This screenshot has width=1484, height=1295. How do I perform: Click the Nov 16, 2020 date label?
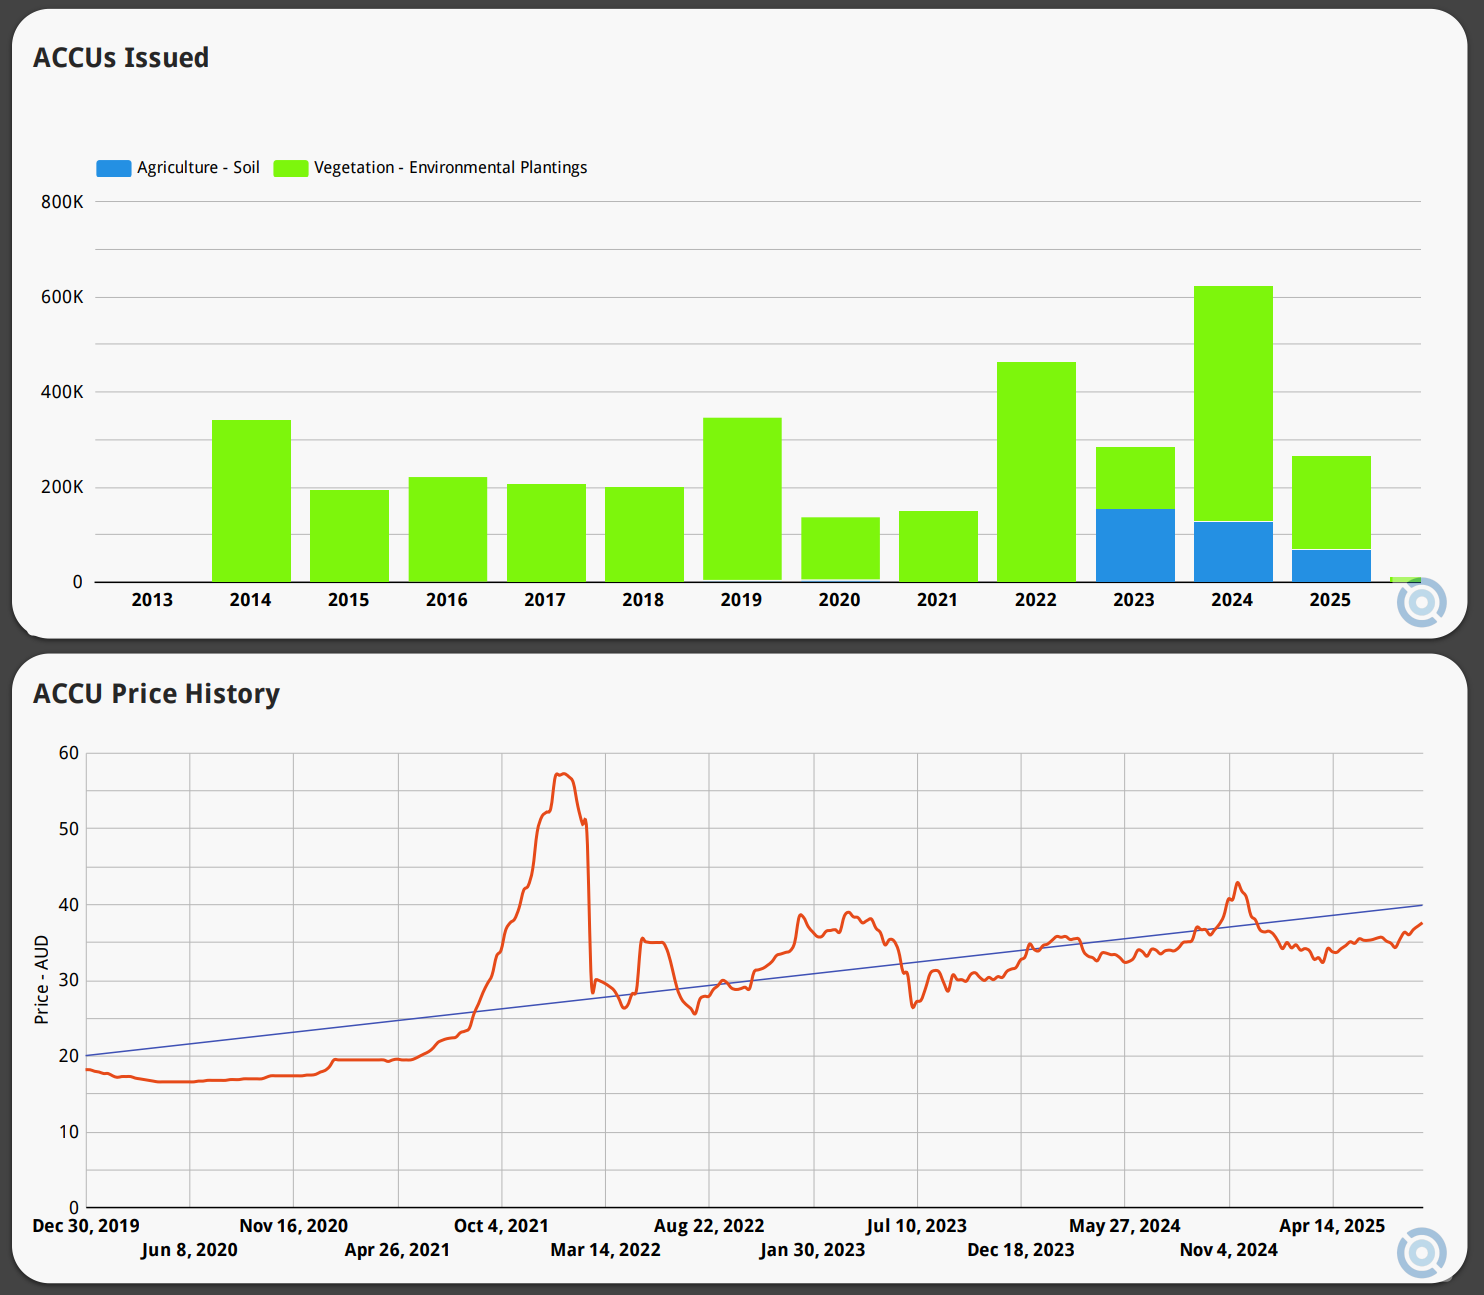(x=294, y=1226)
